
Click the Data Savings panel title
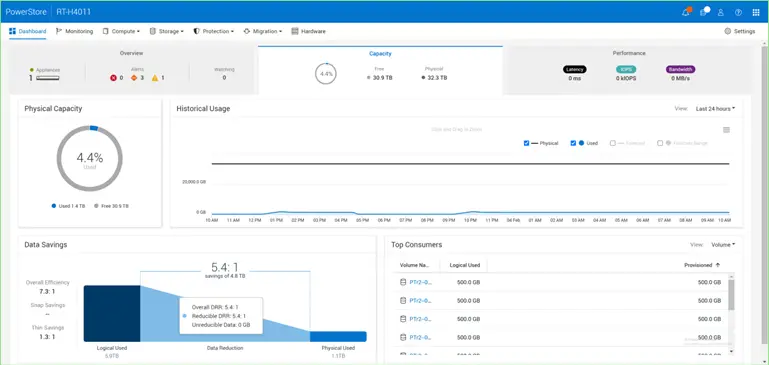coord(46,244)
